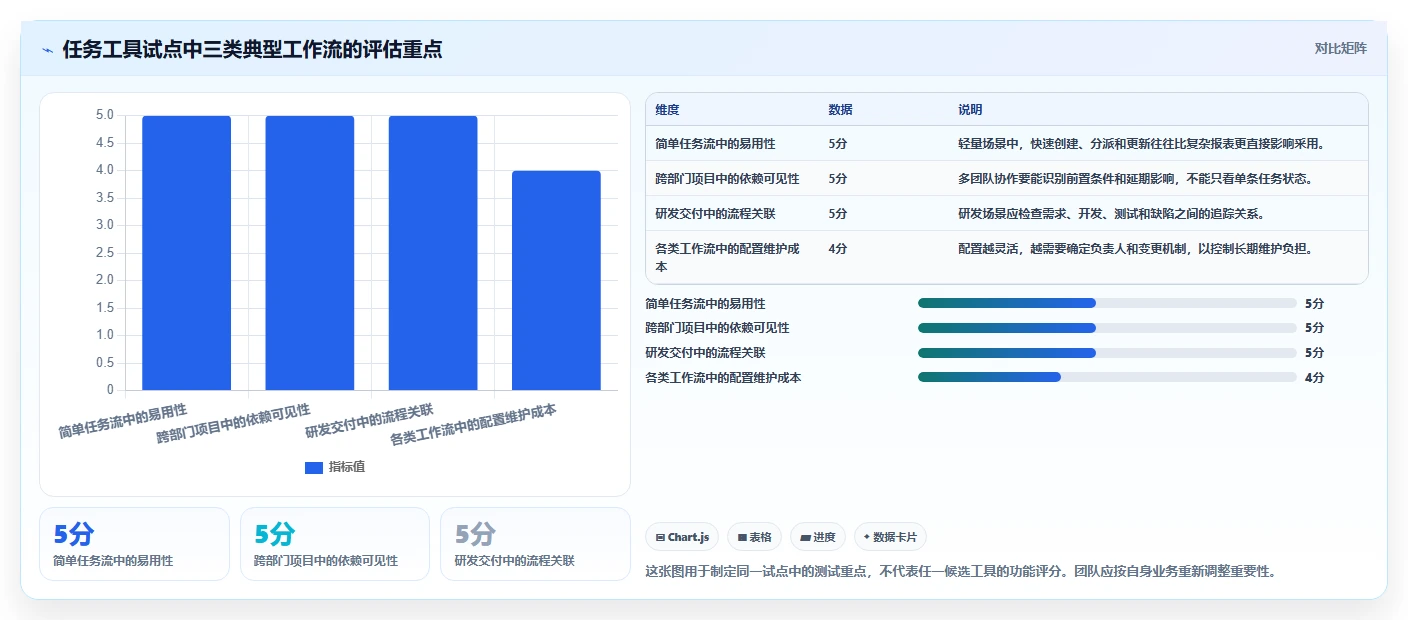This screenshot has width=1408, height=620.
Task: Click the 简单任务流中的易用性 chart bar
Action: click(x=186, y=253)
